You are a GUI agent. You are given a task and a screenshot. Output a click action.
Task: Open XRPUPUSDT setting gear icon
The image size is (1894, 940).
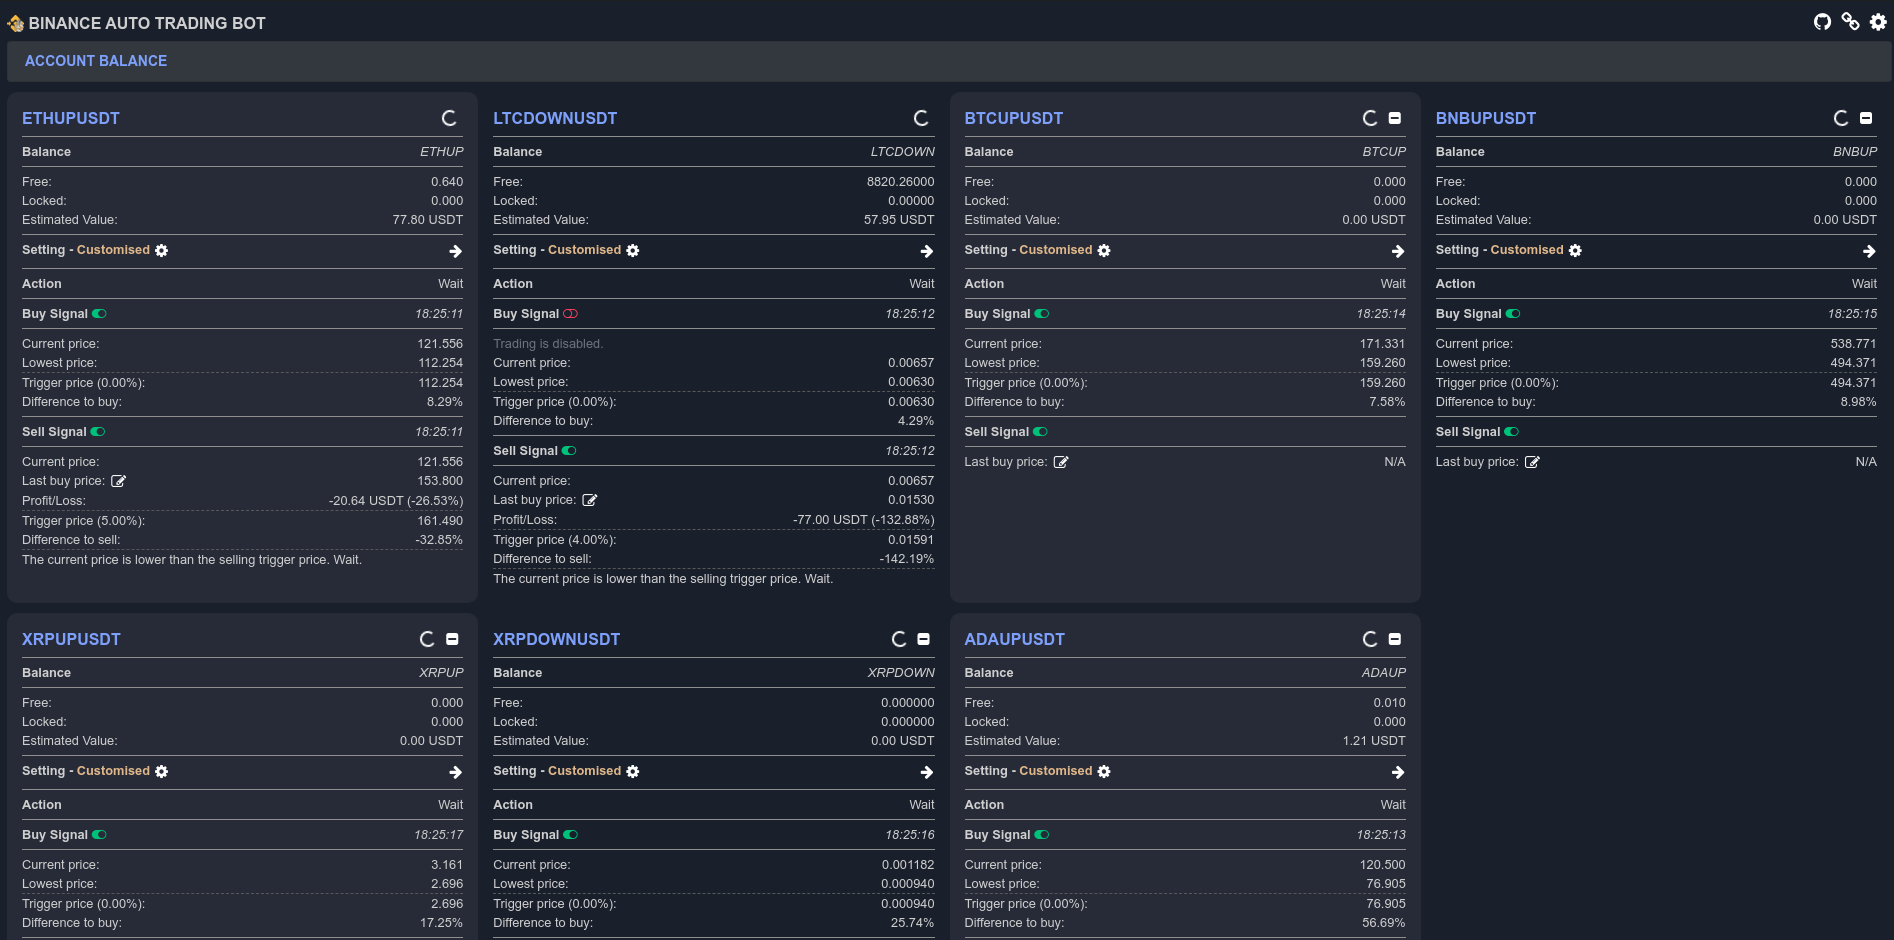[x=162, y=772]
